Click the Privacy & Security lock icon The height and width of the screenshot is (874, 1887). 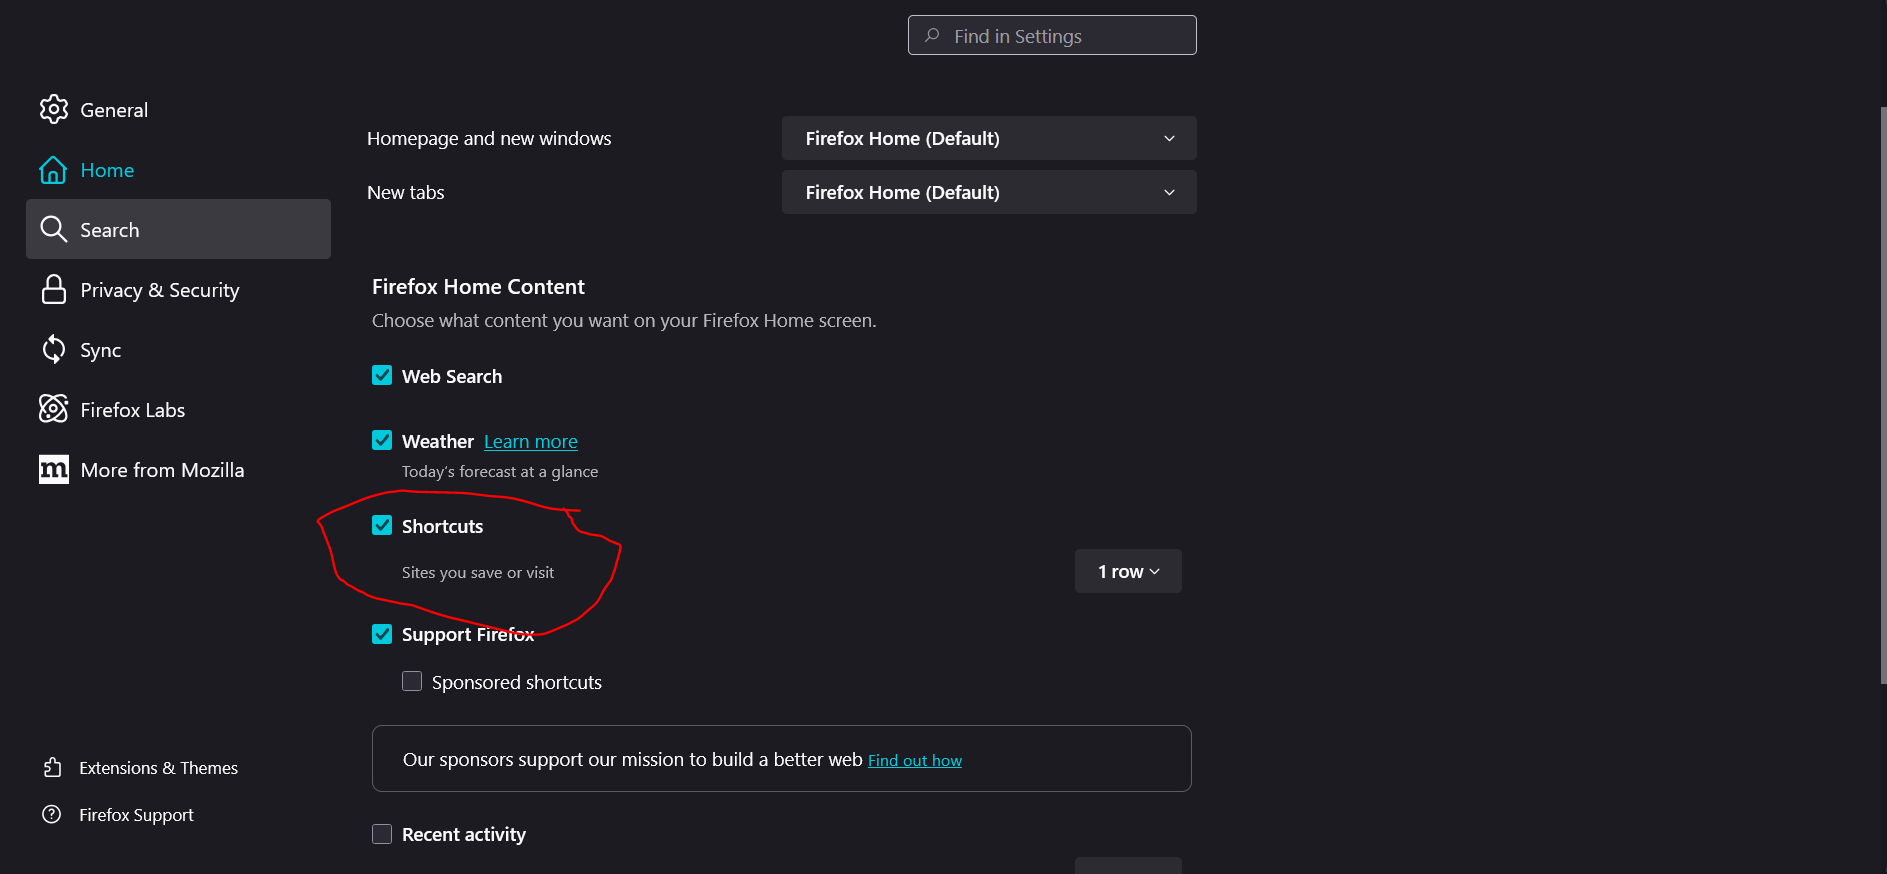click(x=54, y=289)
